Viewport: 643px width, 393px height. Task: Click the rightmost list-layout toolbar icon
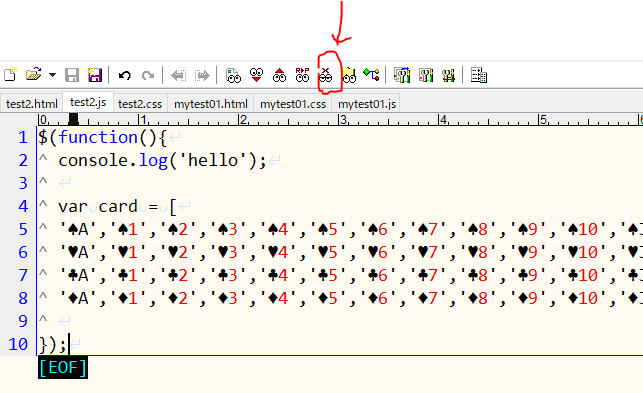[x=479, y=75]
